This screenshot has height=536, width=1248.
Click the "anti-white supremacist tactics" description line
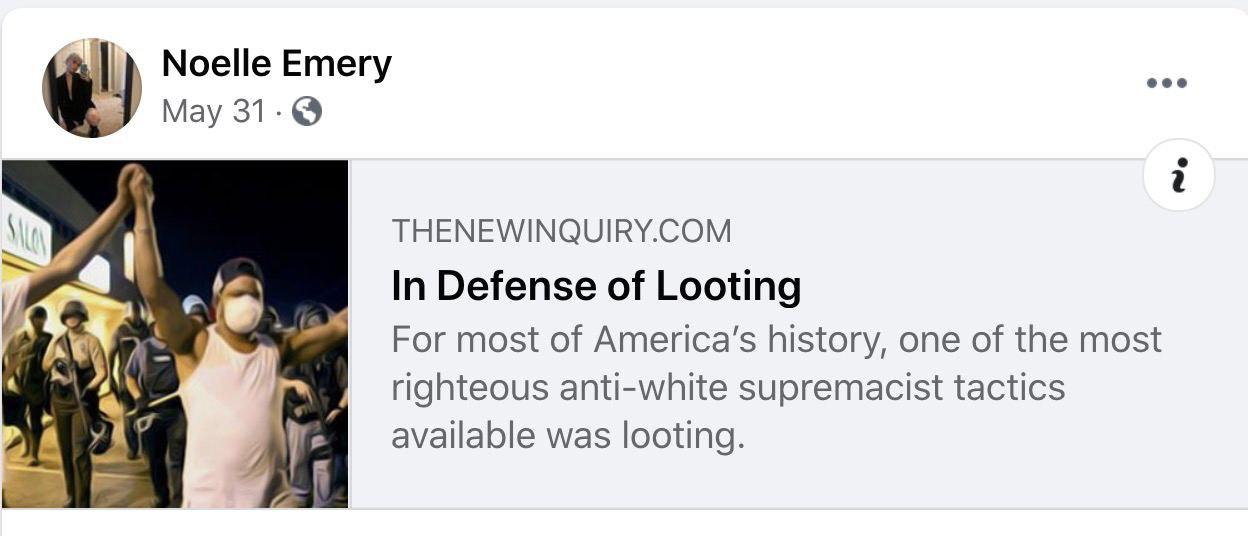pyautogui.click(x=728, y=388)
